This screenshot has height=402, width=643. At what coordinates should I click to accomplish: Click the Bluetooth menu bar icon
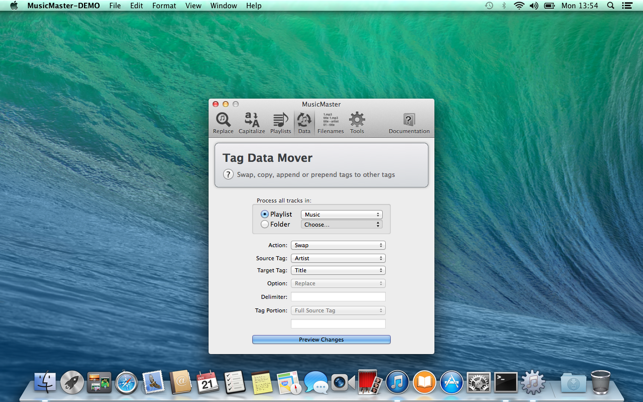[504, 6]
